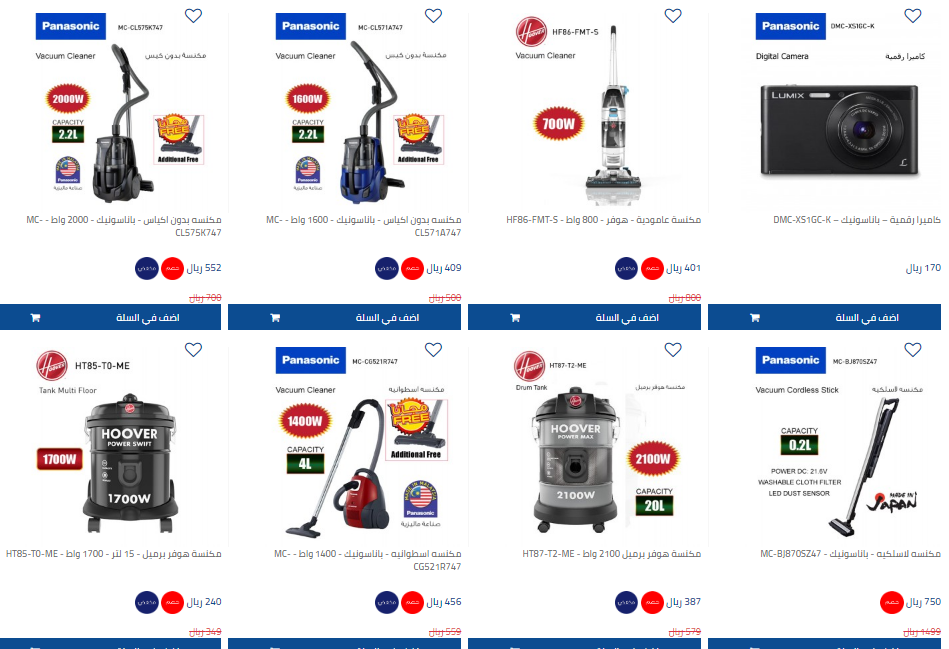Open title link for Hoover HT87-T2-ME 2100W drum
This screenshot has width=949, height=649.
click(x=611, y=554)
